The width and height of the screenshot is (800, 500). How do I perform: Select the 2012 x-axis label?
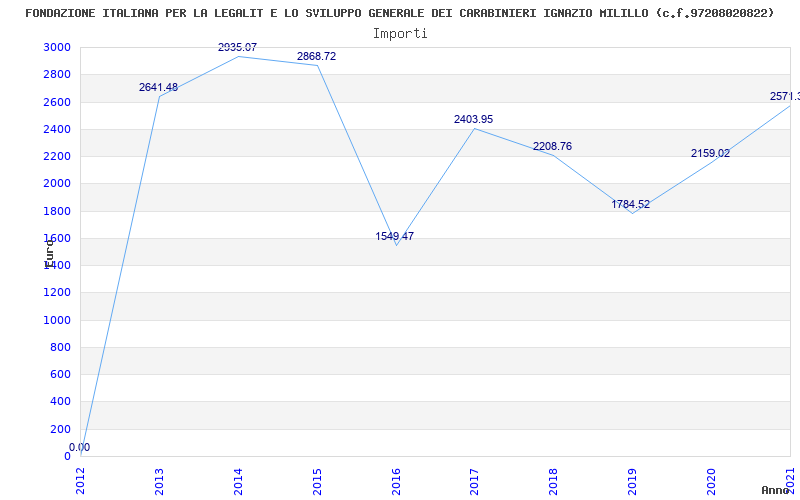(81, 482)
